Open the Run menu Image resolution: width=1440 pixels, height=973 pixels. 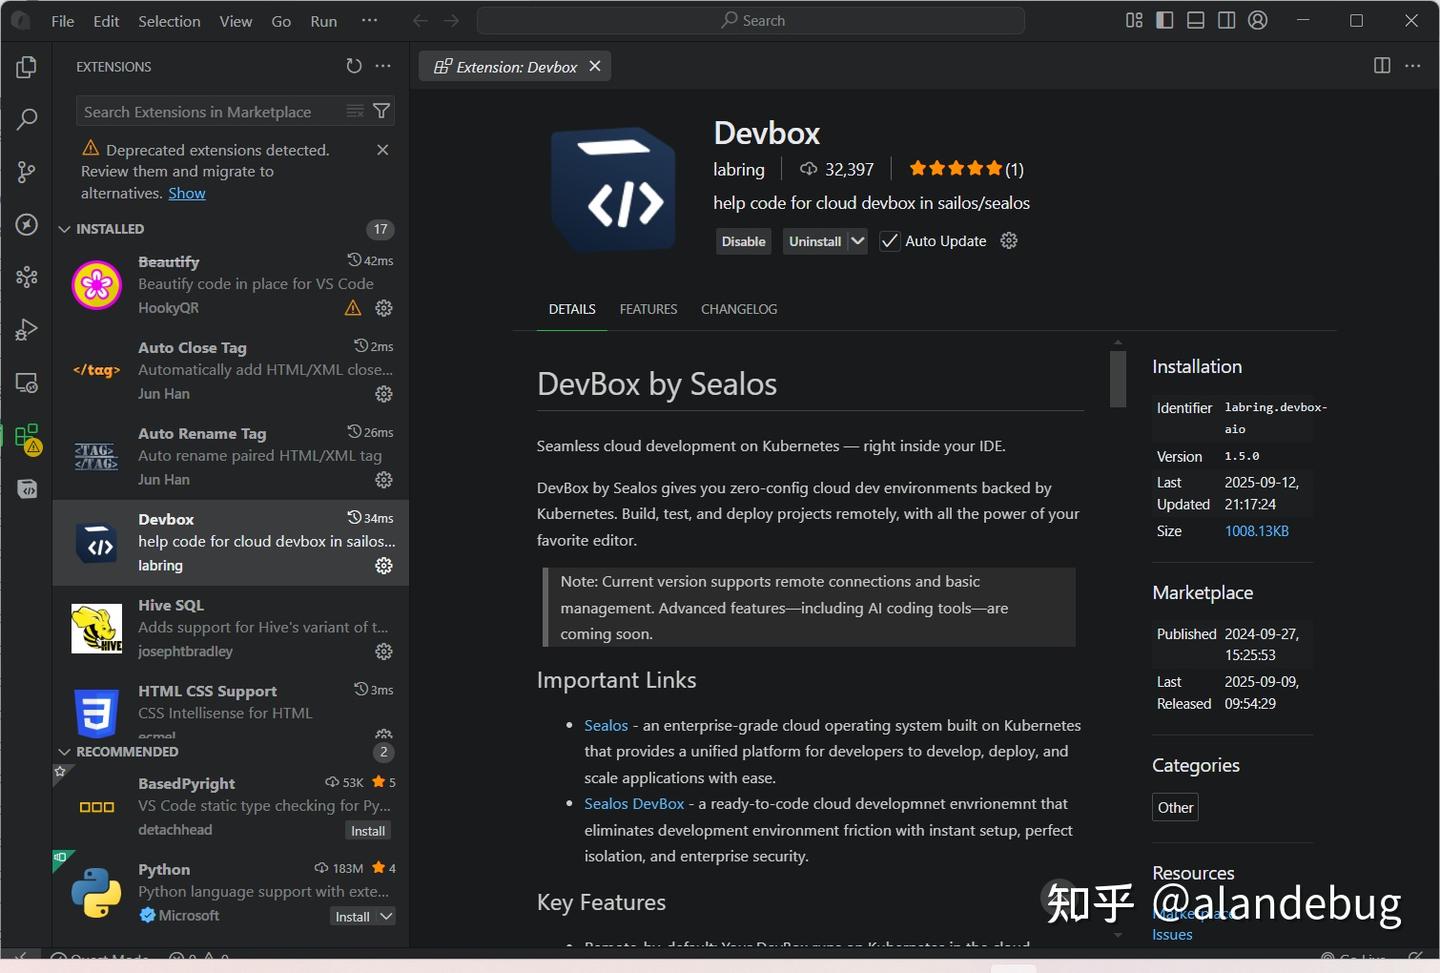323,20
